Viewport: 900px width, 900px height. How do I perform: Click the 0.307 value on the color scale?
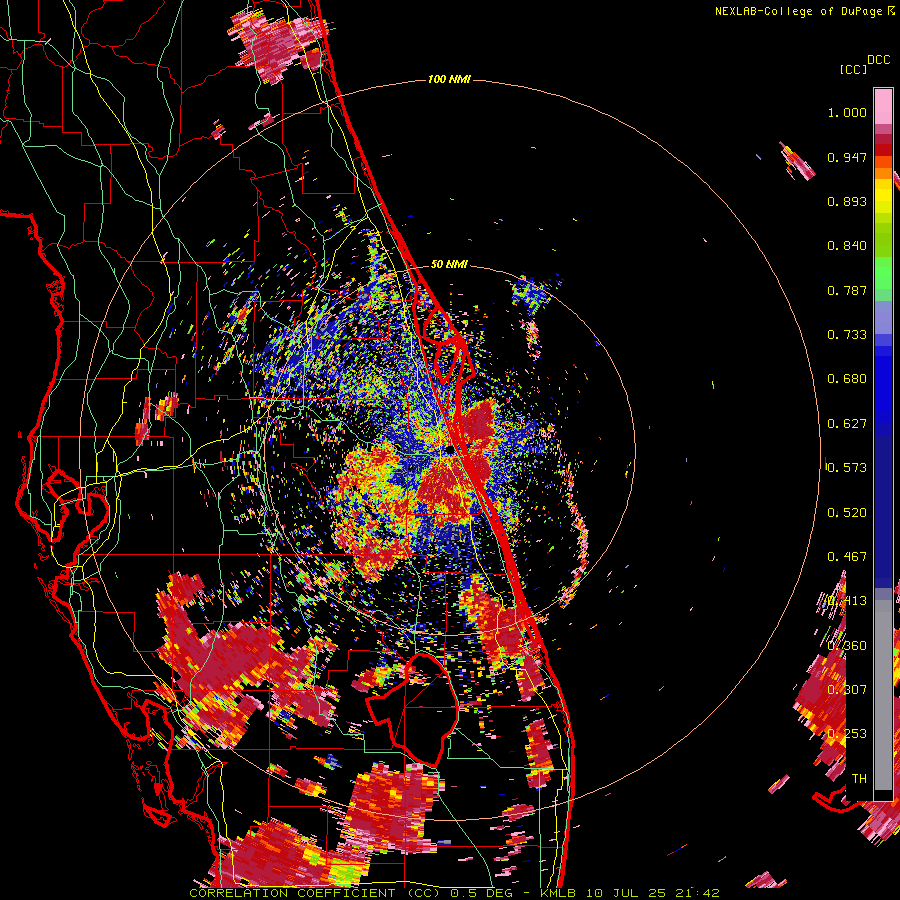(x=847, y=690)
